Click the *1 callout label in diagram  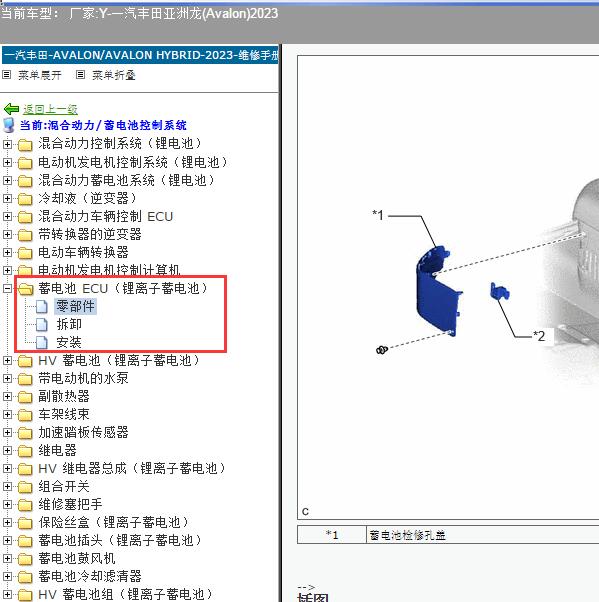click(378, 215)
